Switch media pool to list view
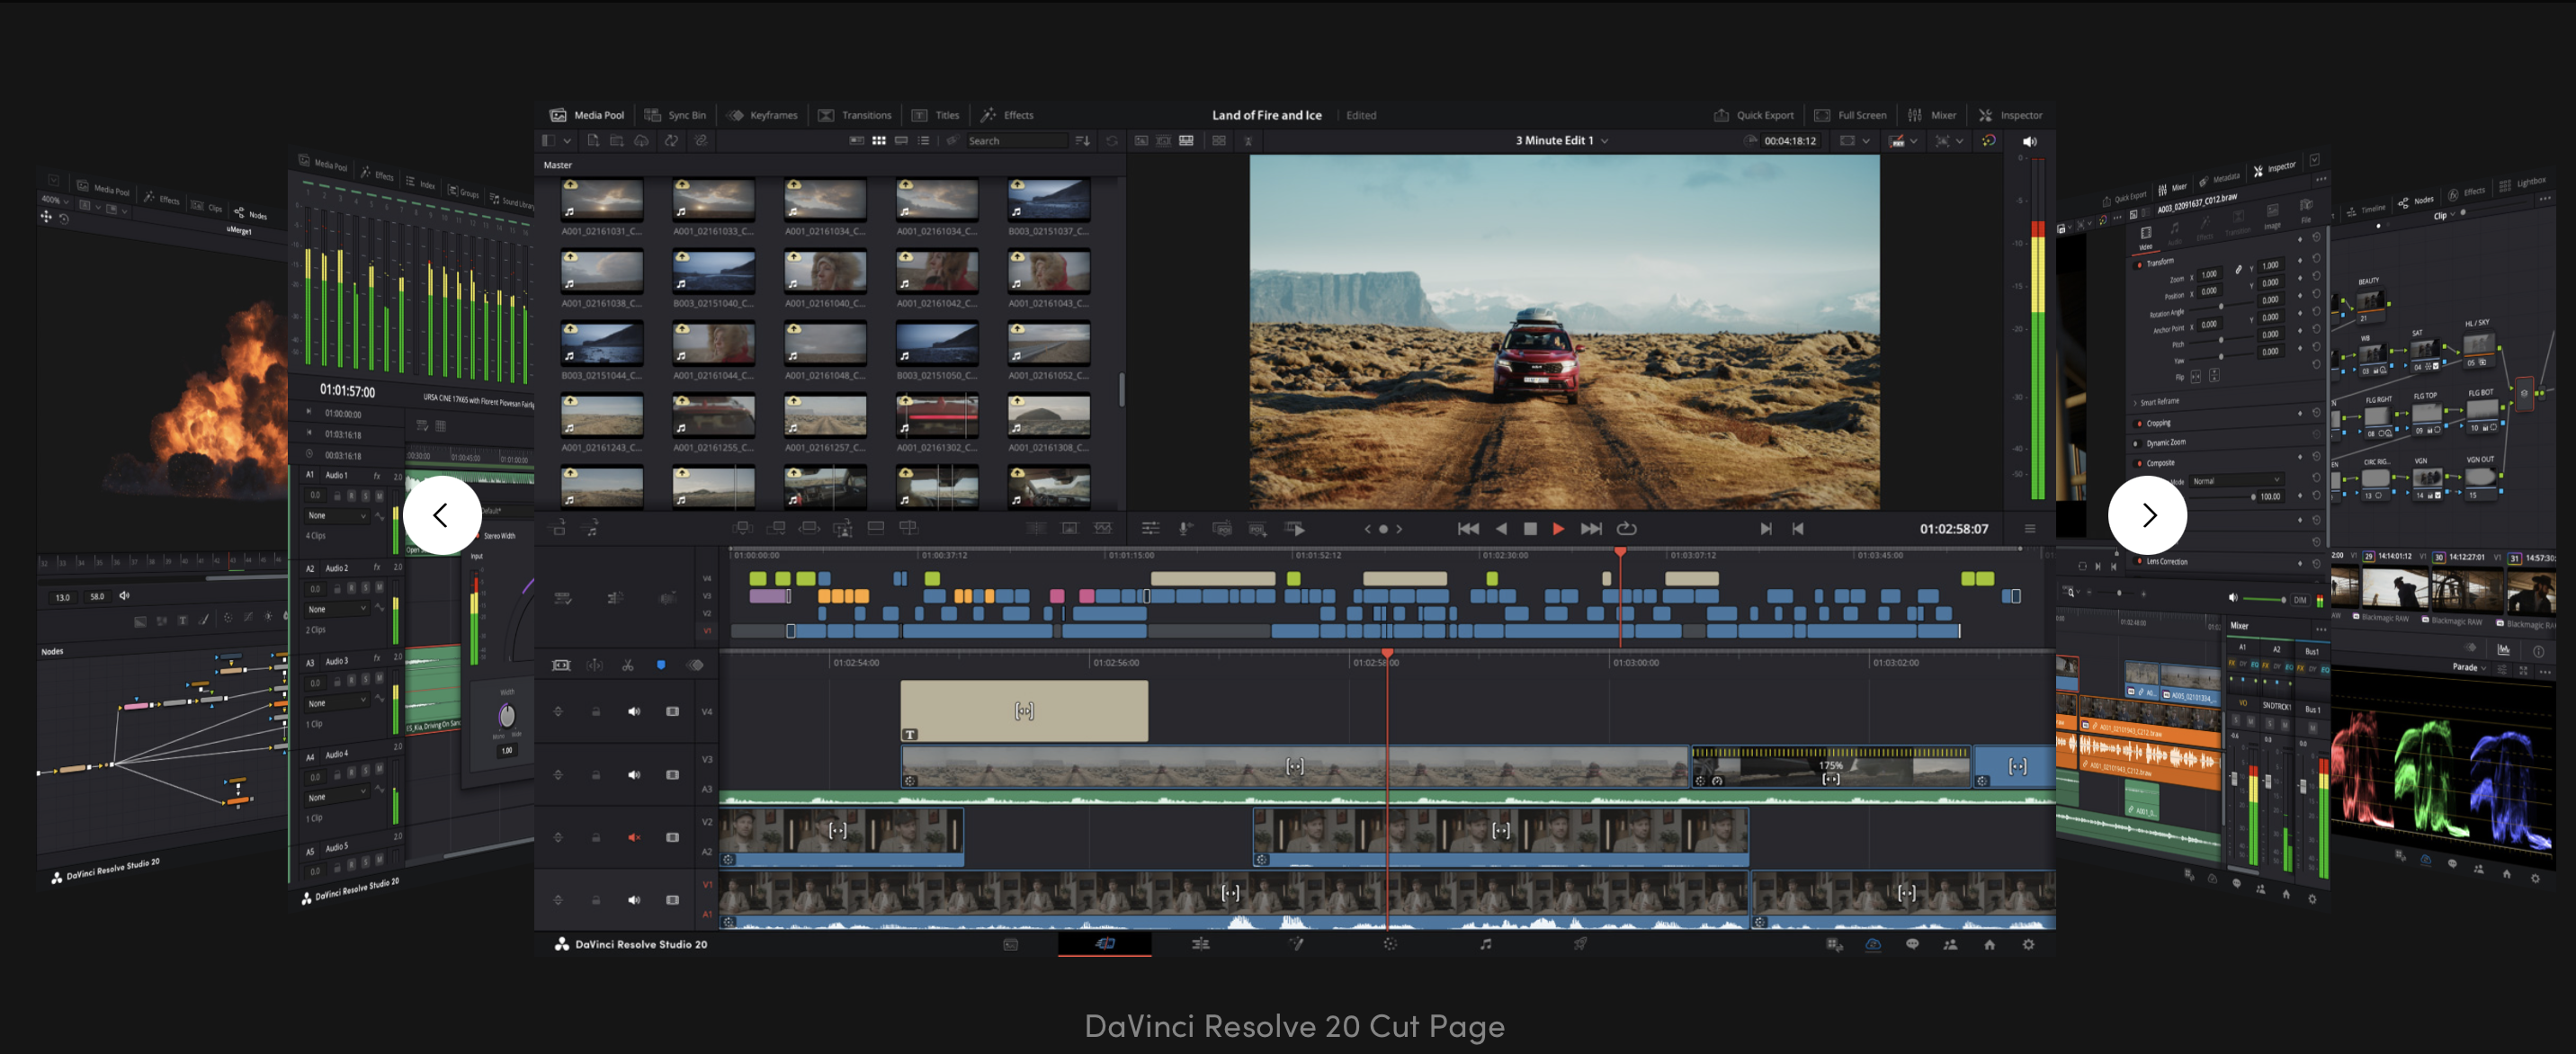Image resolution: width=2576 pixels, height=1054 pixels. [x=924, y=141]
